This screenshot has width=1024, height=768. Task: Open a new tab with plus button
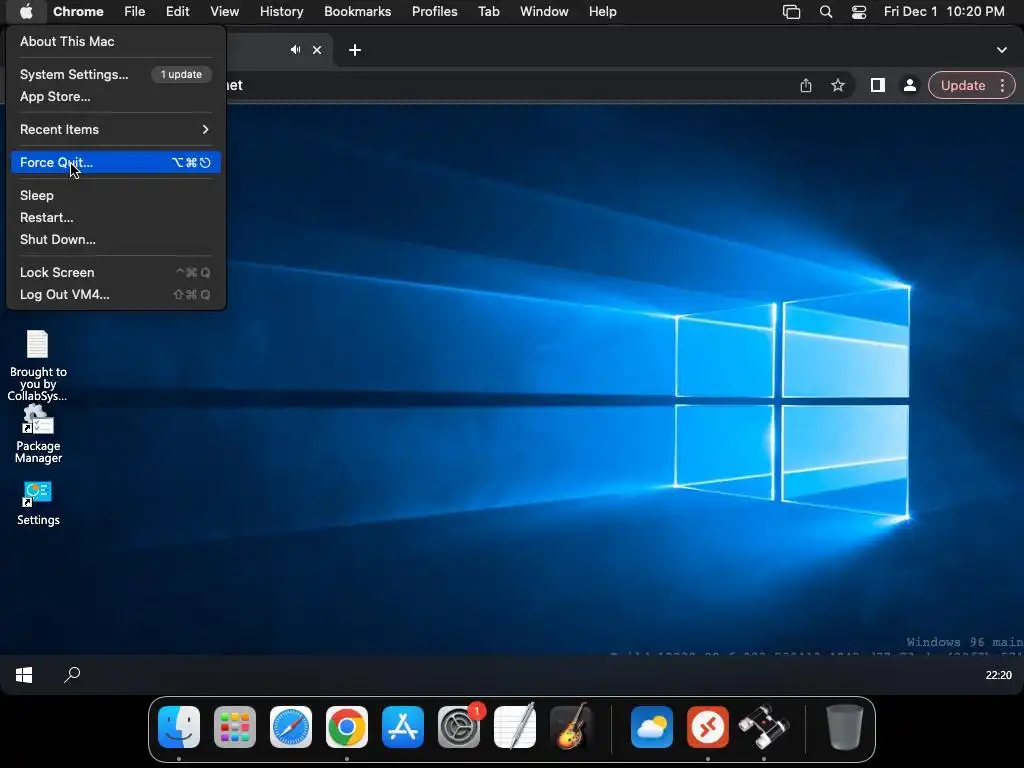pos(355,50)
